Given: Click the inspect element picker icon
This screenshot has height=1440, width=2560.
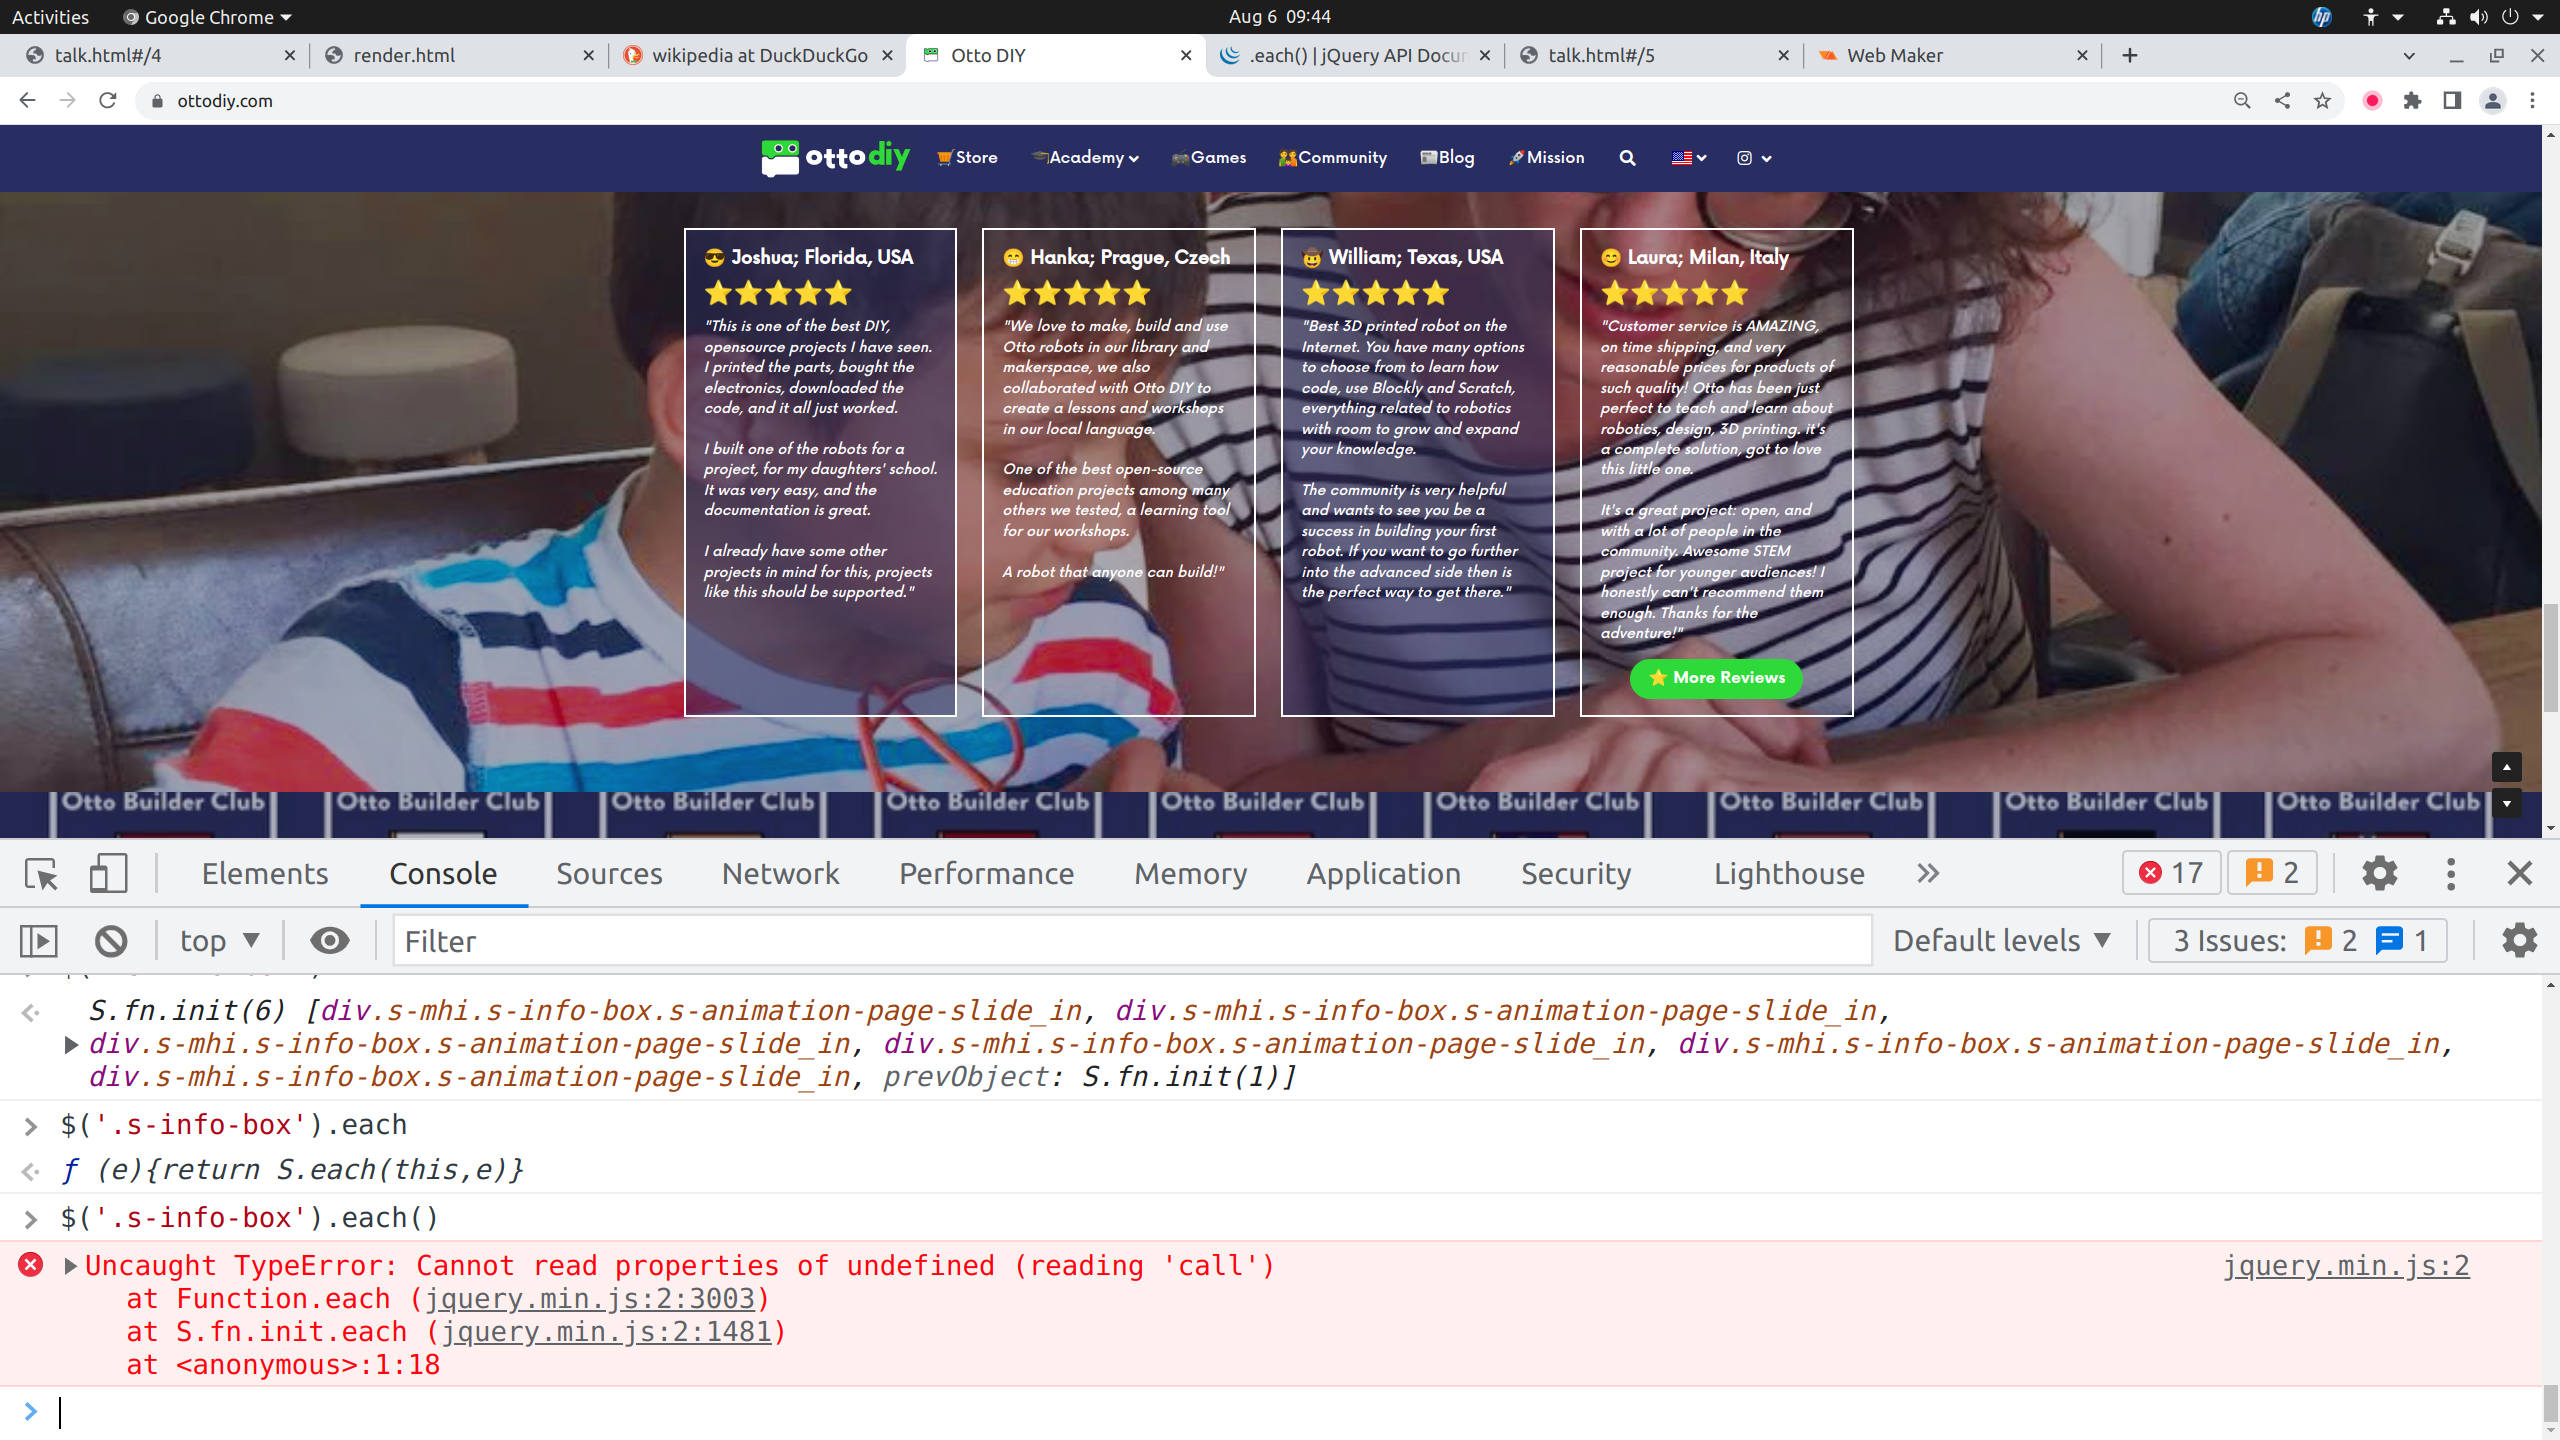Looking at the screenshot, I should pyautogui.click(x=42, y=874).
